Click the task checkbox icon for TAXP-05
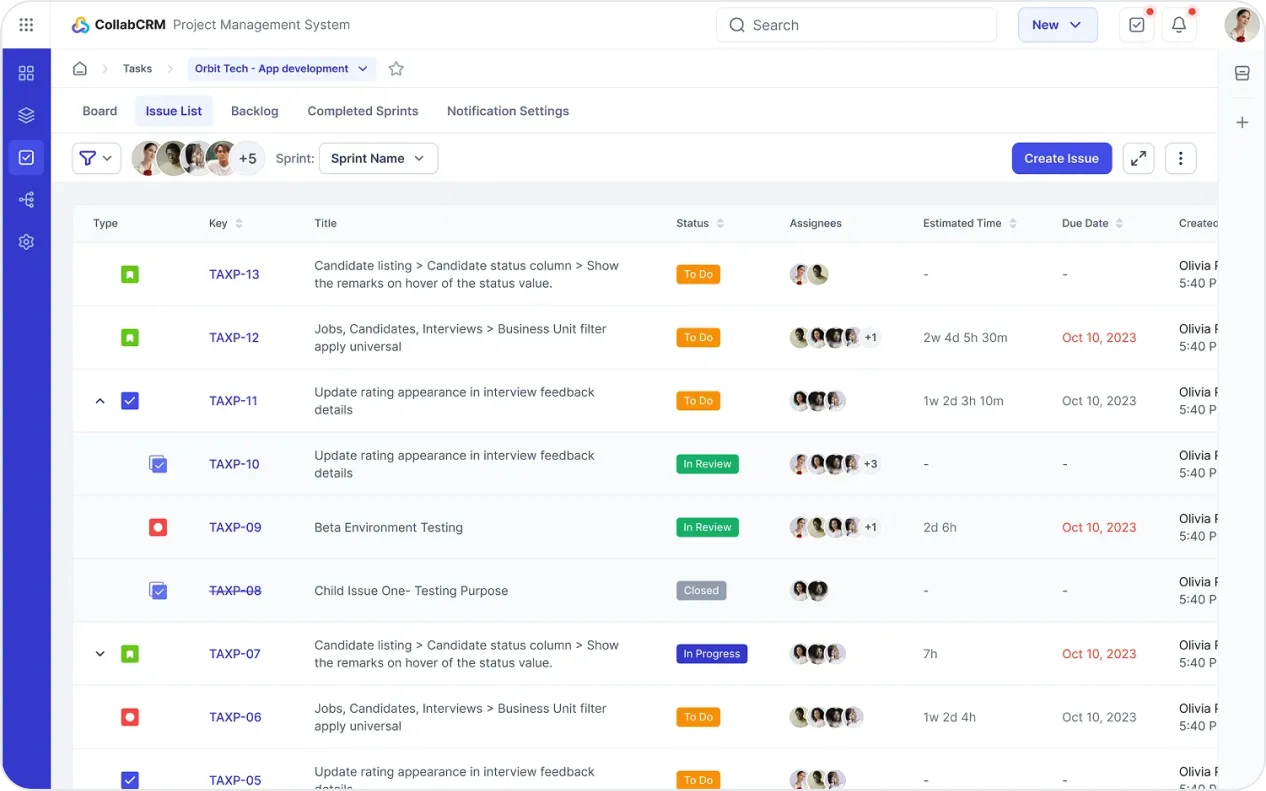This screenshot has width=1266, height=791. tap(129, 780)
